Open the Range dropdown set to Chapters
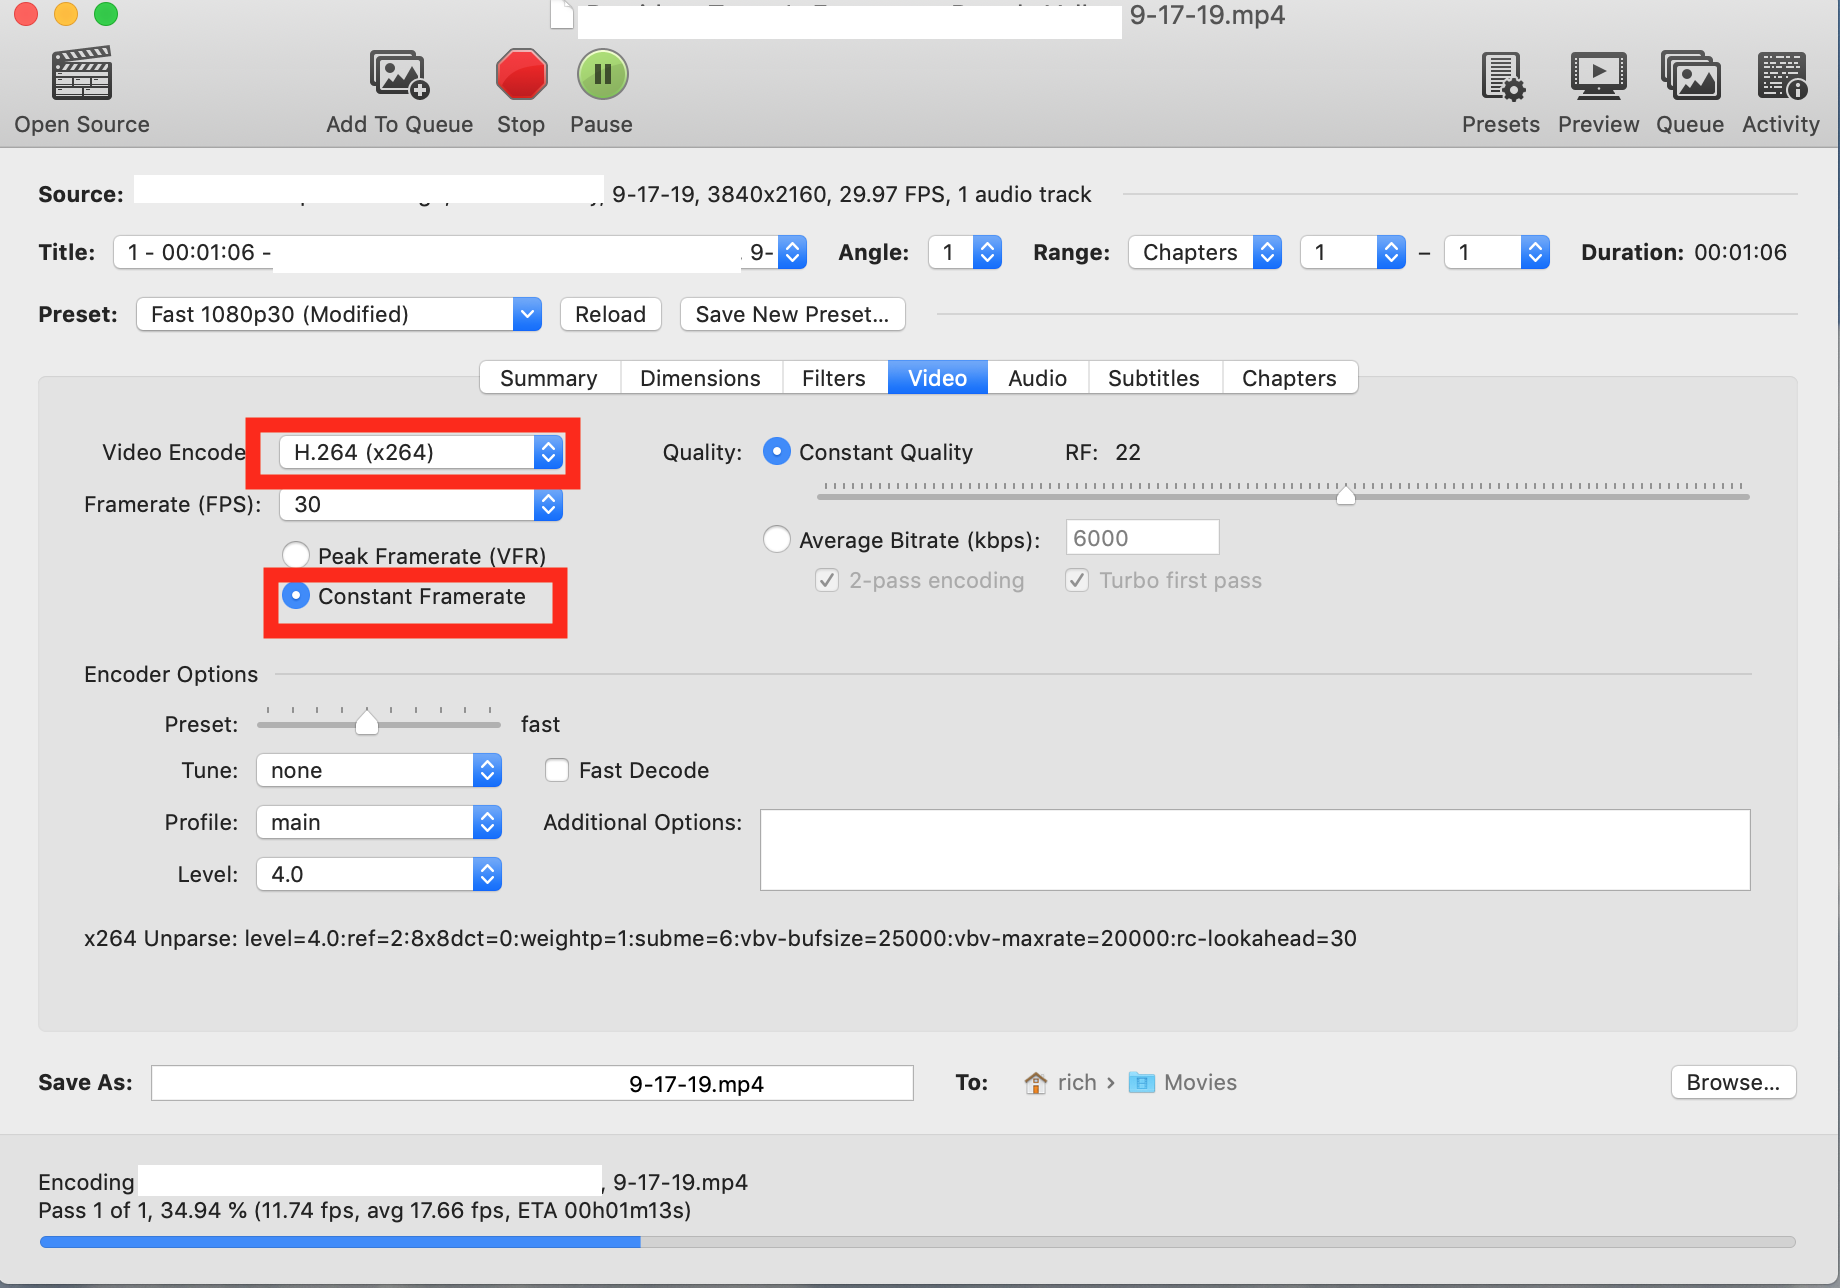 point(1205,252)
